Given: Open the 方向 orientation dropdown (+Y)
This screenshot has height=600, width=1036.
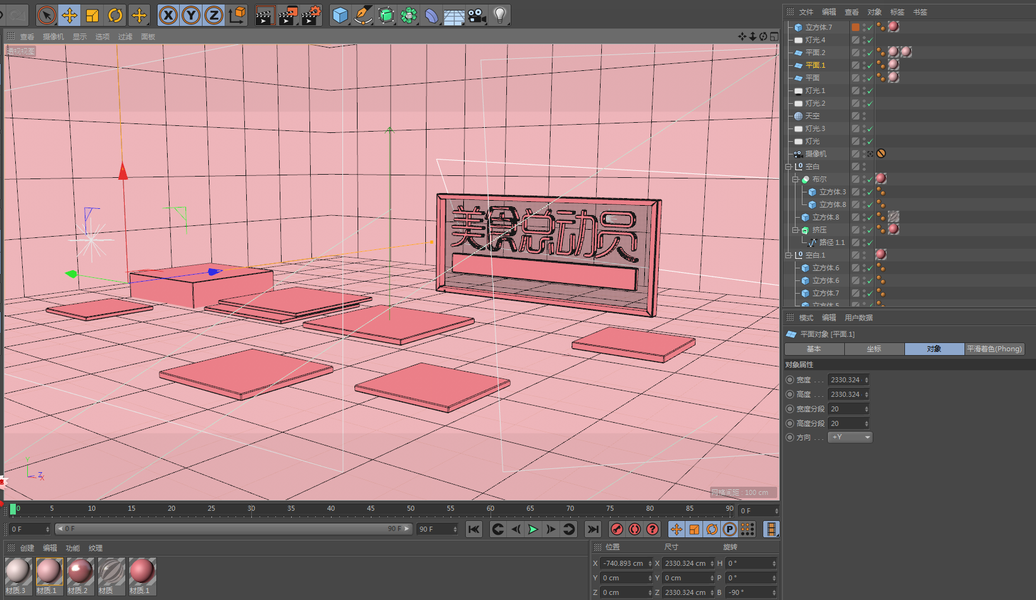Looking at the screenshot, I should [850, 437].
